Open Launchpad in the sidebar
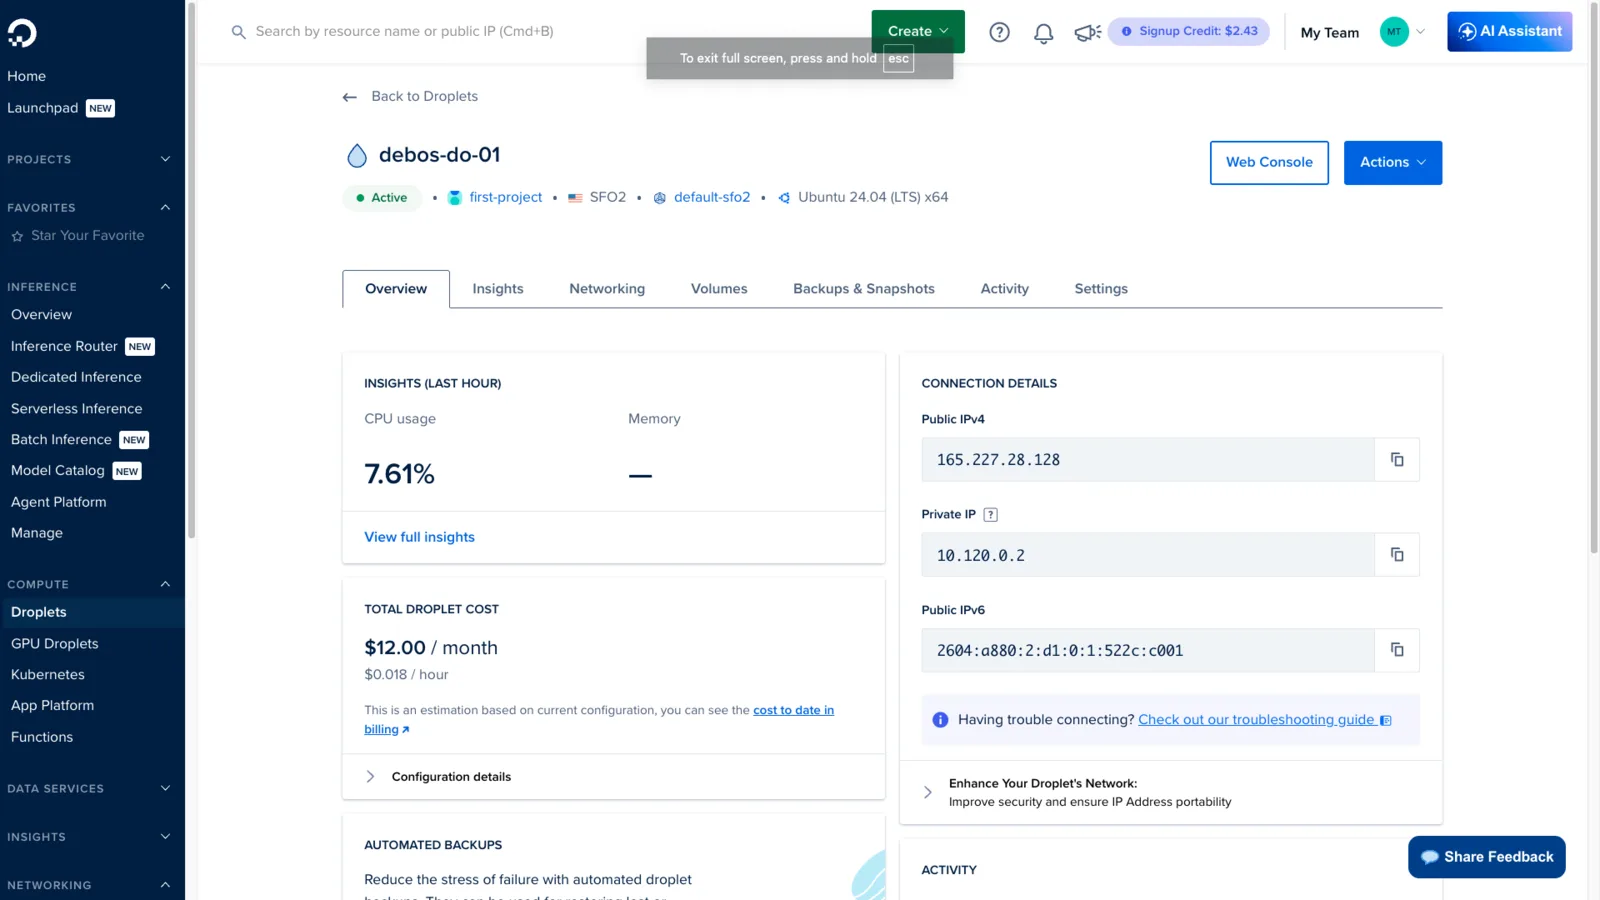This screenshot has height=900, width=1600. pos(43,108)
